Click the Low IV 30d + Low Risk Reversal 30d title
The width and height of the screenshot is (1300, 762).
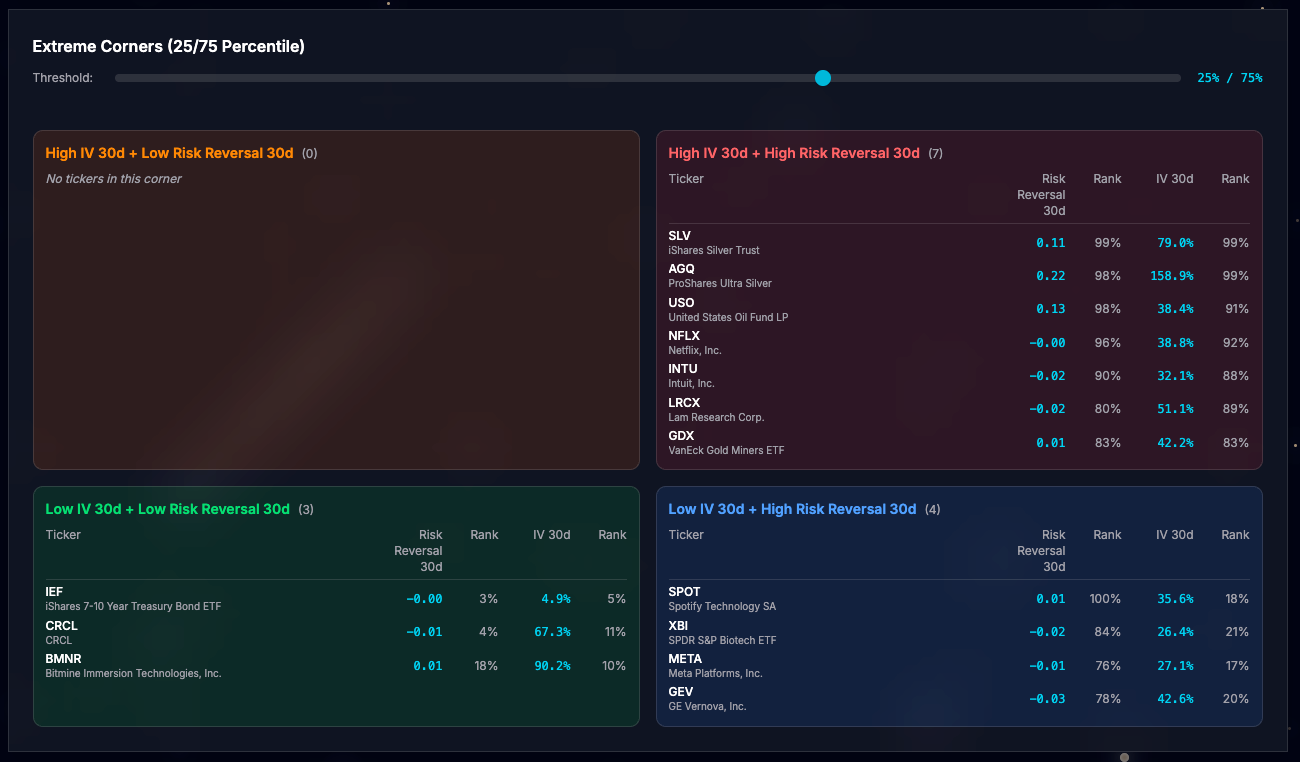(x=167, y=509)
